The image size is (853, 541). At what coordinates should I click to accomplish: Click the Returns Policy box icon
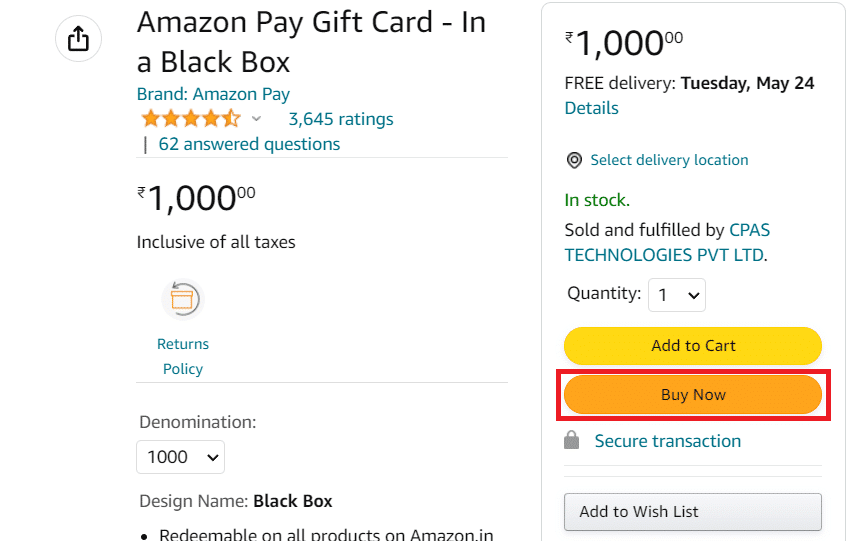click(x=183, y=299)
